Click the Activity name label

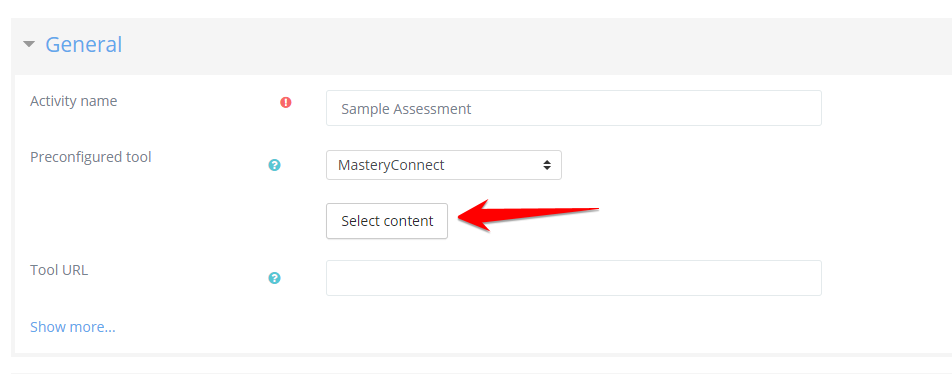click(73, 101)
